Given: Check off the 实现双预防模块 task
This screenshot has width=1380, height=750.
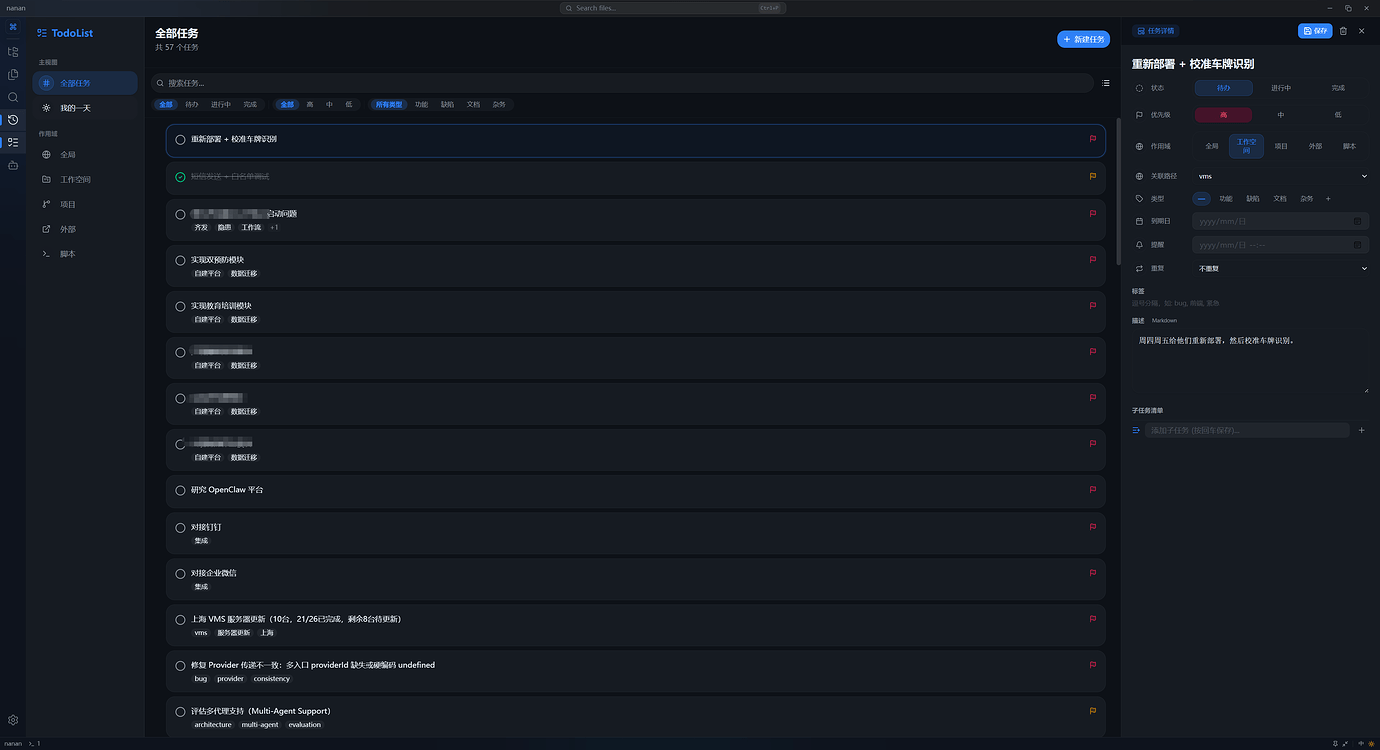Looking at the screenshot, I should click(180, 260).
